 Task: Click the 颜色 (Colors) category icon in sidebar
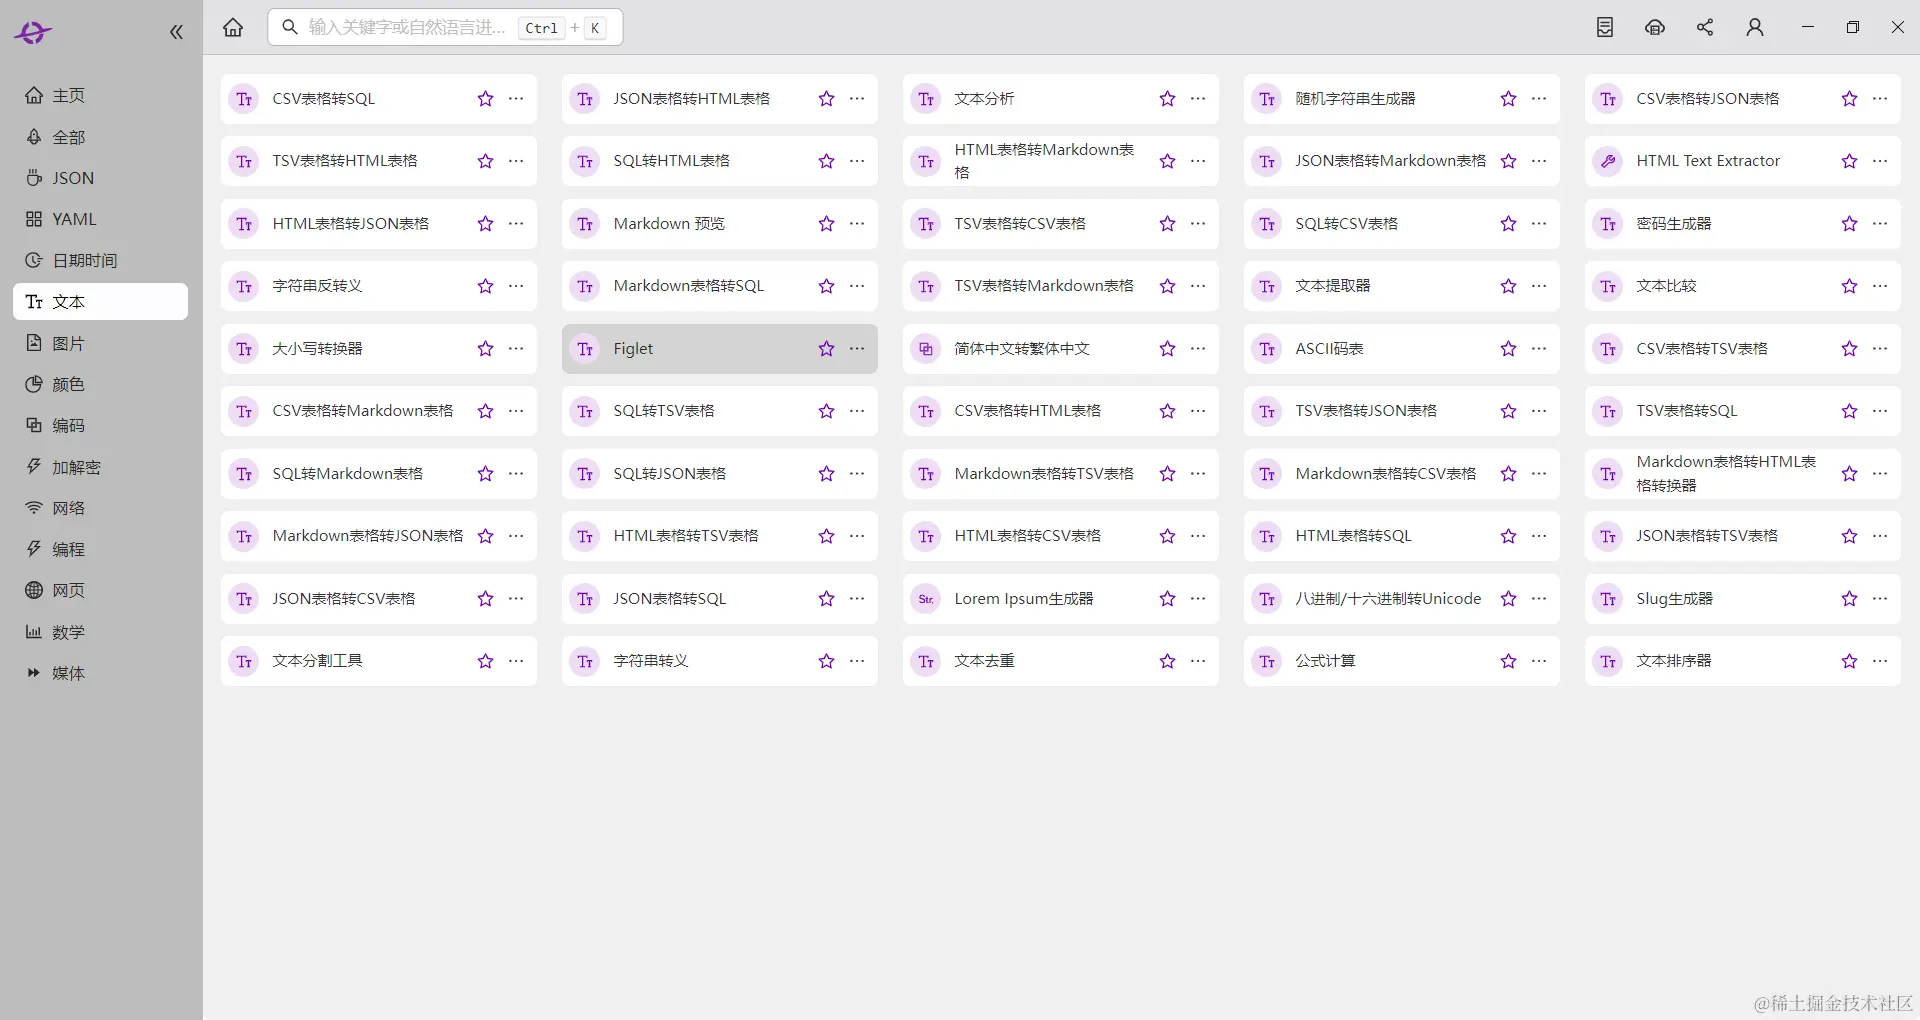tap(35, 384)
